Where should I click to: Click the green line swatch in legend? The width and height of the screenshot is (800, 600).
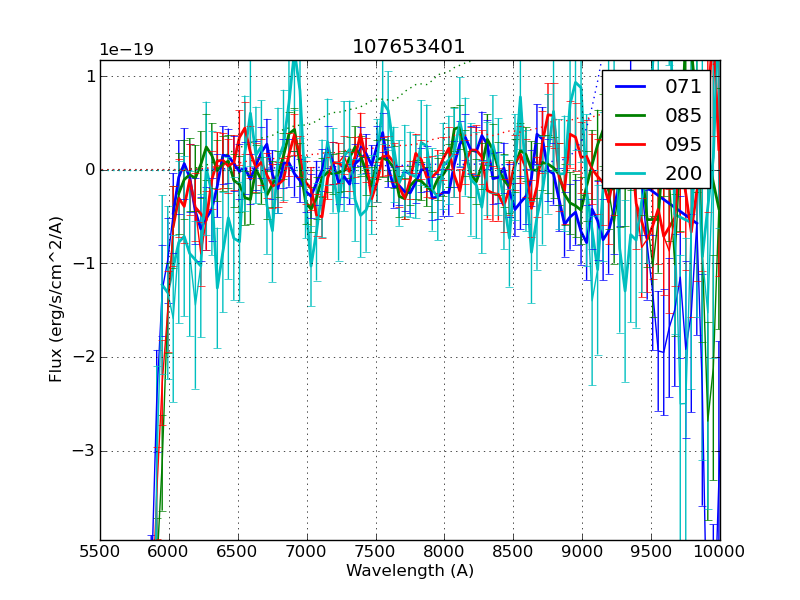tap(630, 115)
